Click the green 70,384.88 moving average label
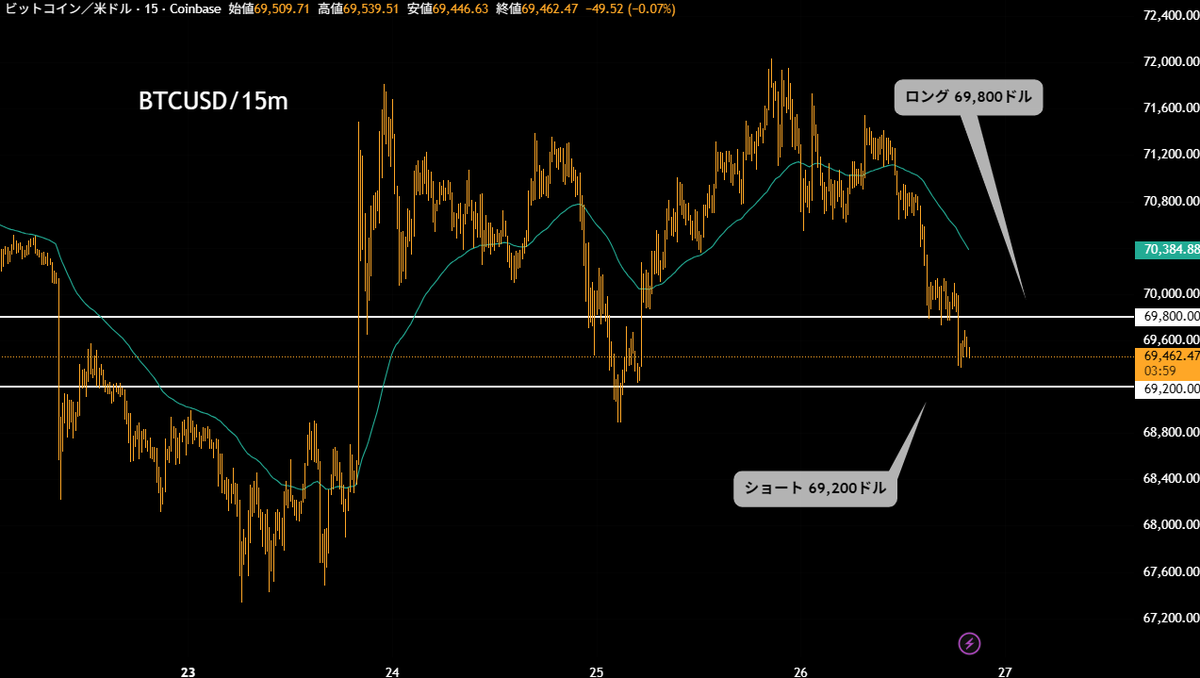This screenshot has width=1200, height=678. [1167, 250]
